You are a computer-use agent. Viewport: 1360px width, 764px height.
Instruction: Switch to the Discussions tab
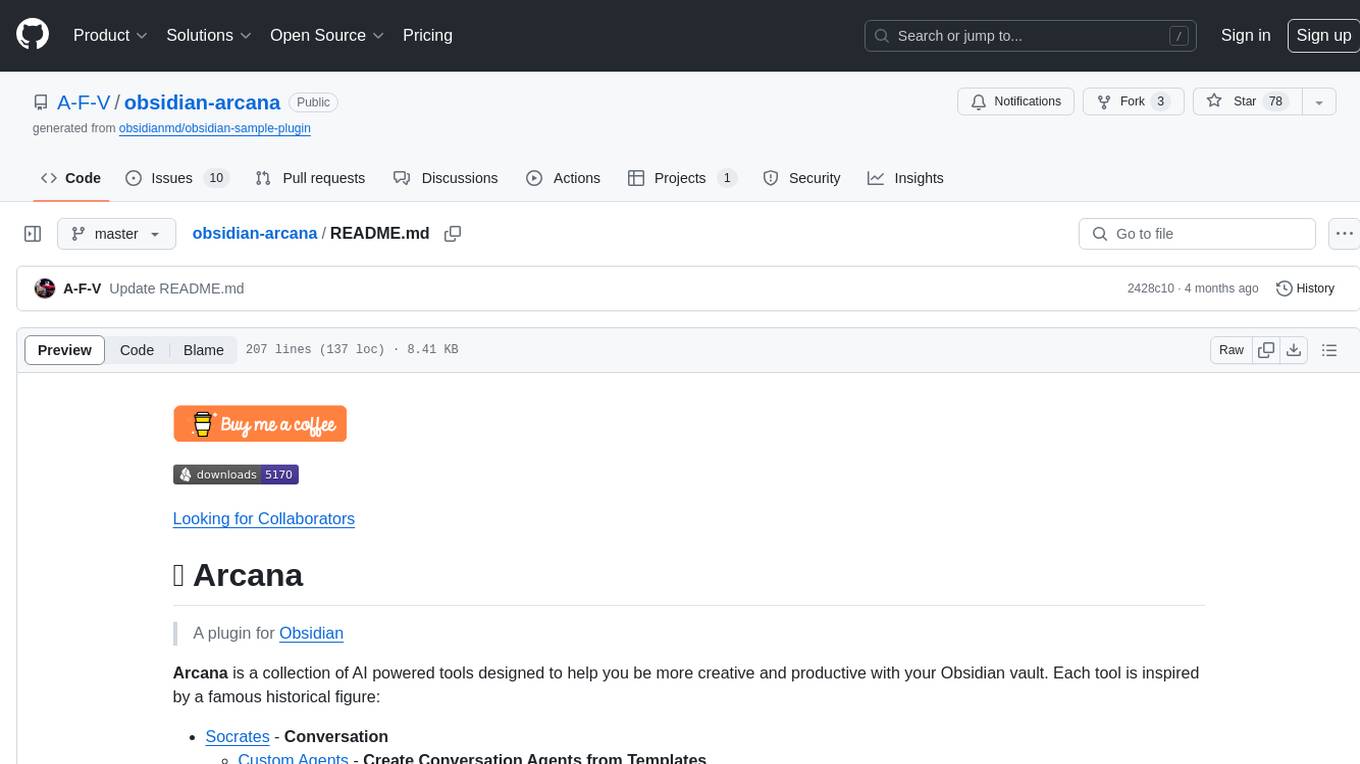(x=445, y=178)
